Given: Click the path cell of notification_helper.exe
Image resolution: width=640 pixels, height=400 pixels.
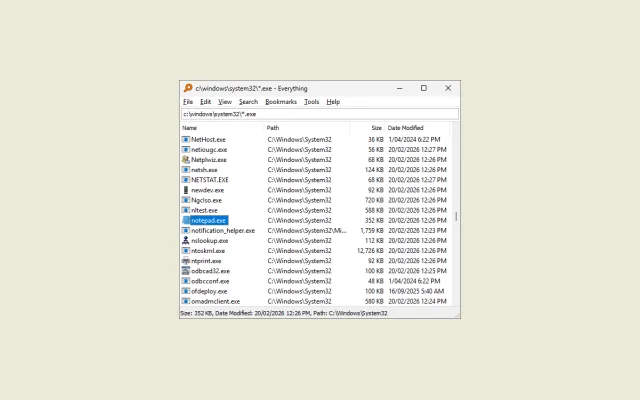Looking at the screenshot, I should 307,231.
